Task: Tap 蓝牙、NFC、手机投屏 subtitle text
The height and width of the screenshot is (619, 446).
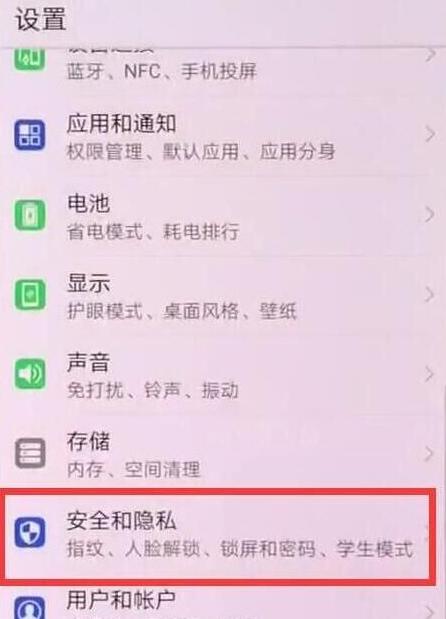Action: click(162, 72)
